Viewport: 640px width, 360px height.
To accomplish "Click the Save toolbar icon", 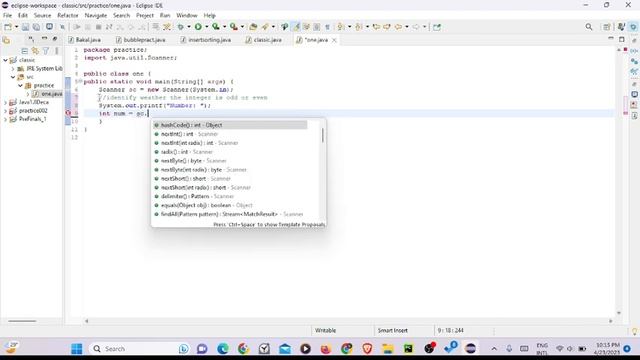I will coord(25,27).
